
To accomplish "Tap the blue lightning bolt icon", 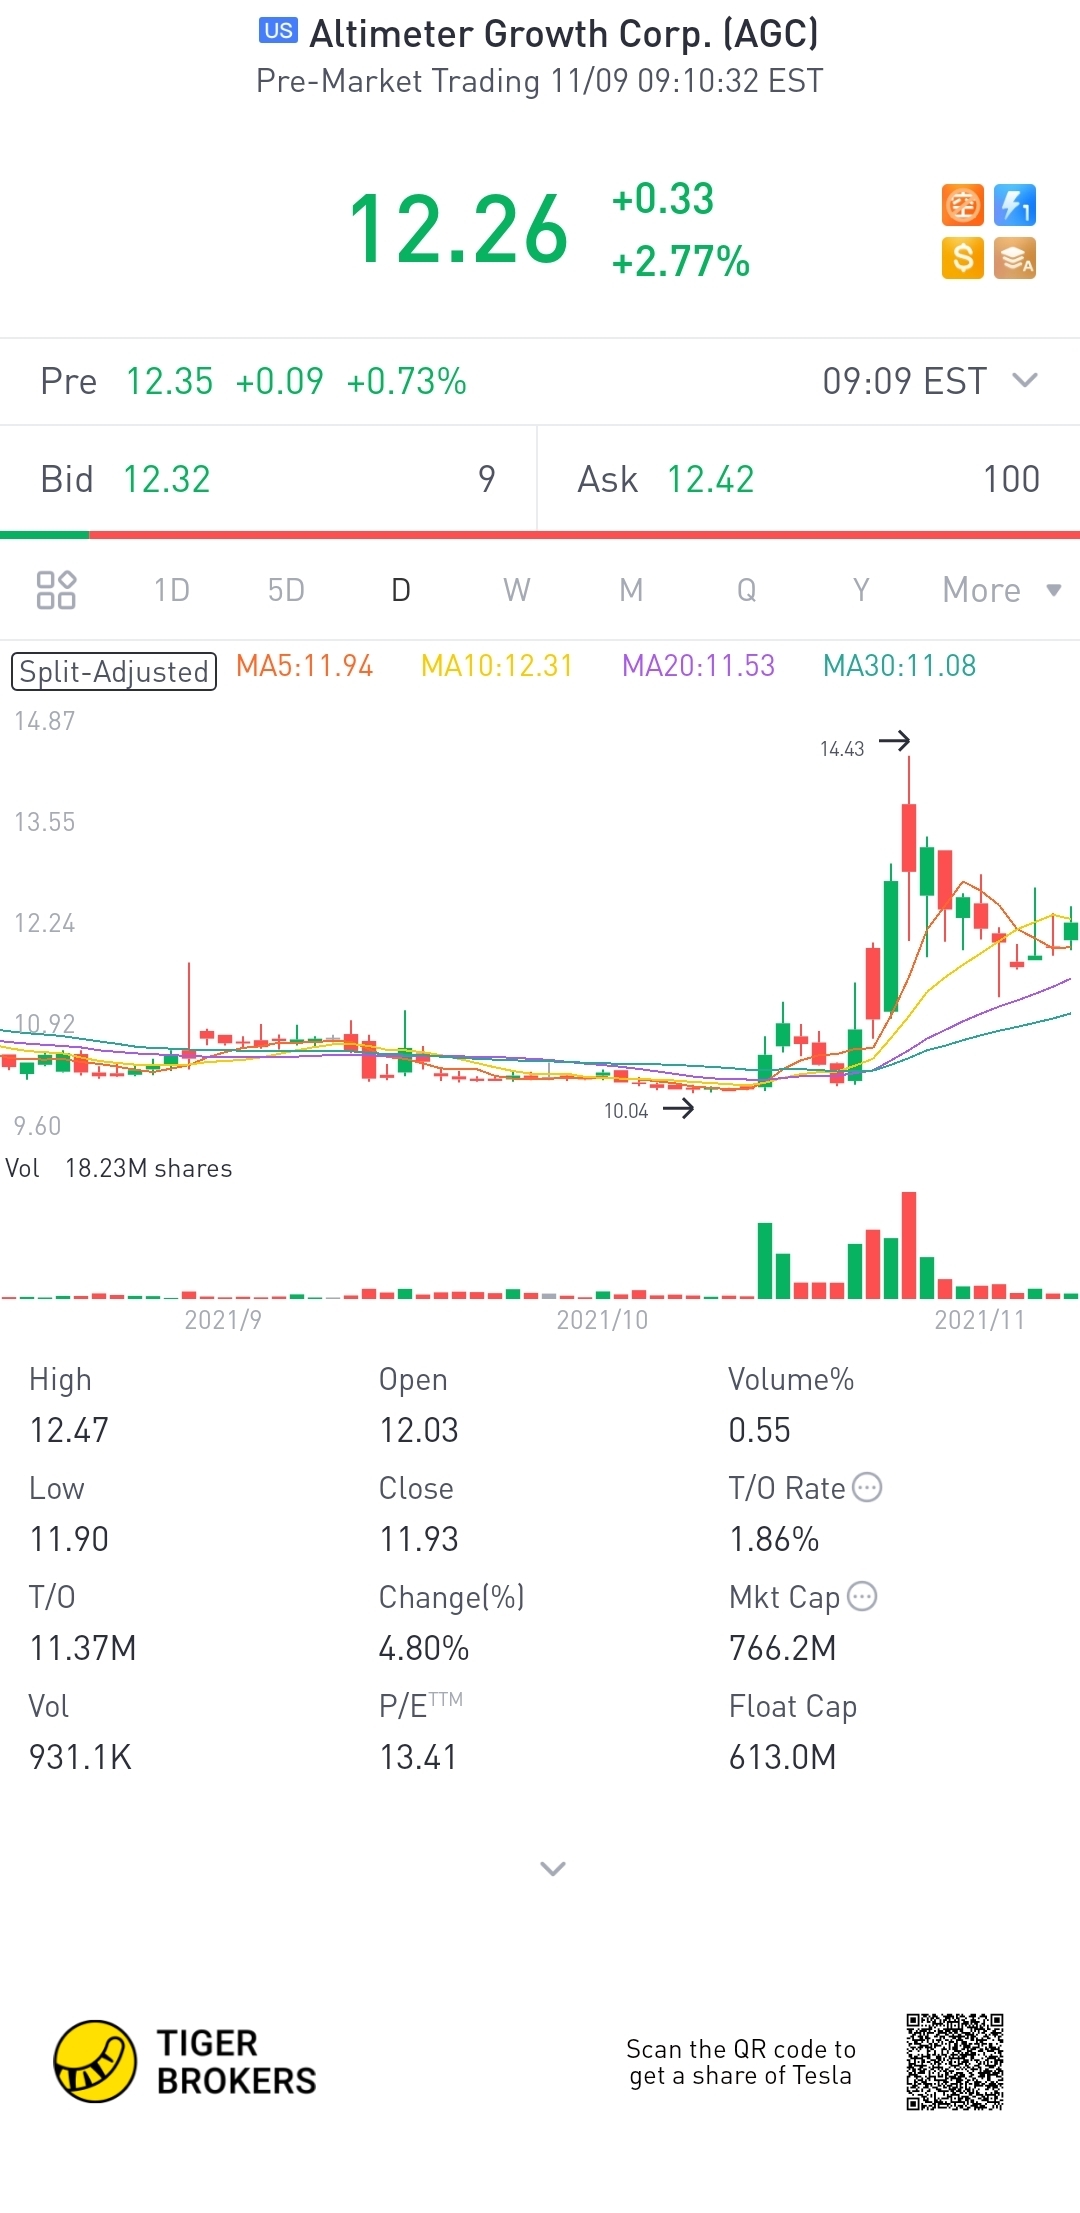I will tap(1015, 206).
